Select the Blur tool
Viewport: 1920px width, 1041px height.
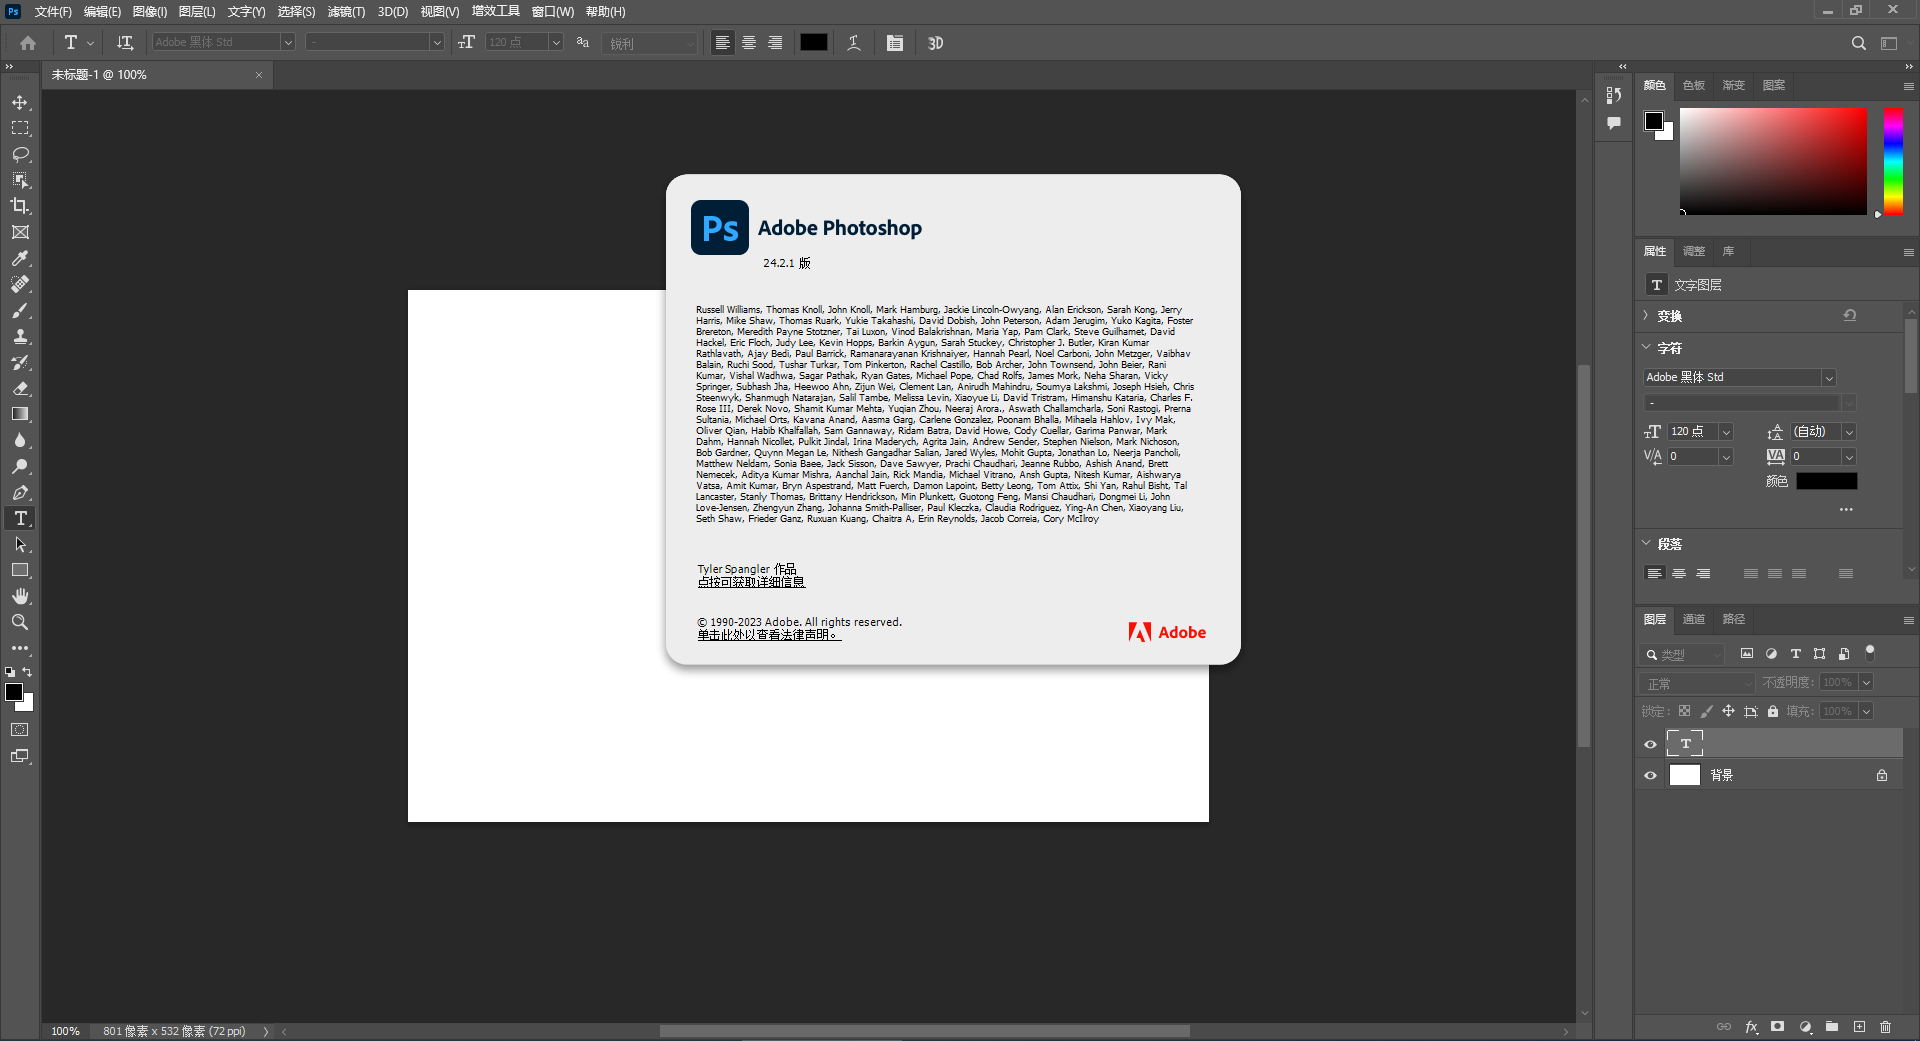20,440
